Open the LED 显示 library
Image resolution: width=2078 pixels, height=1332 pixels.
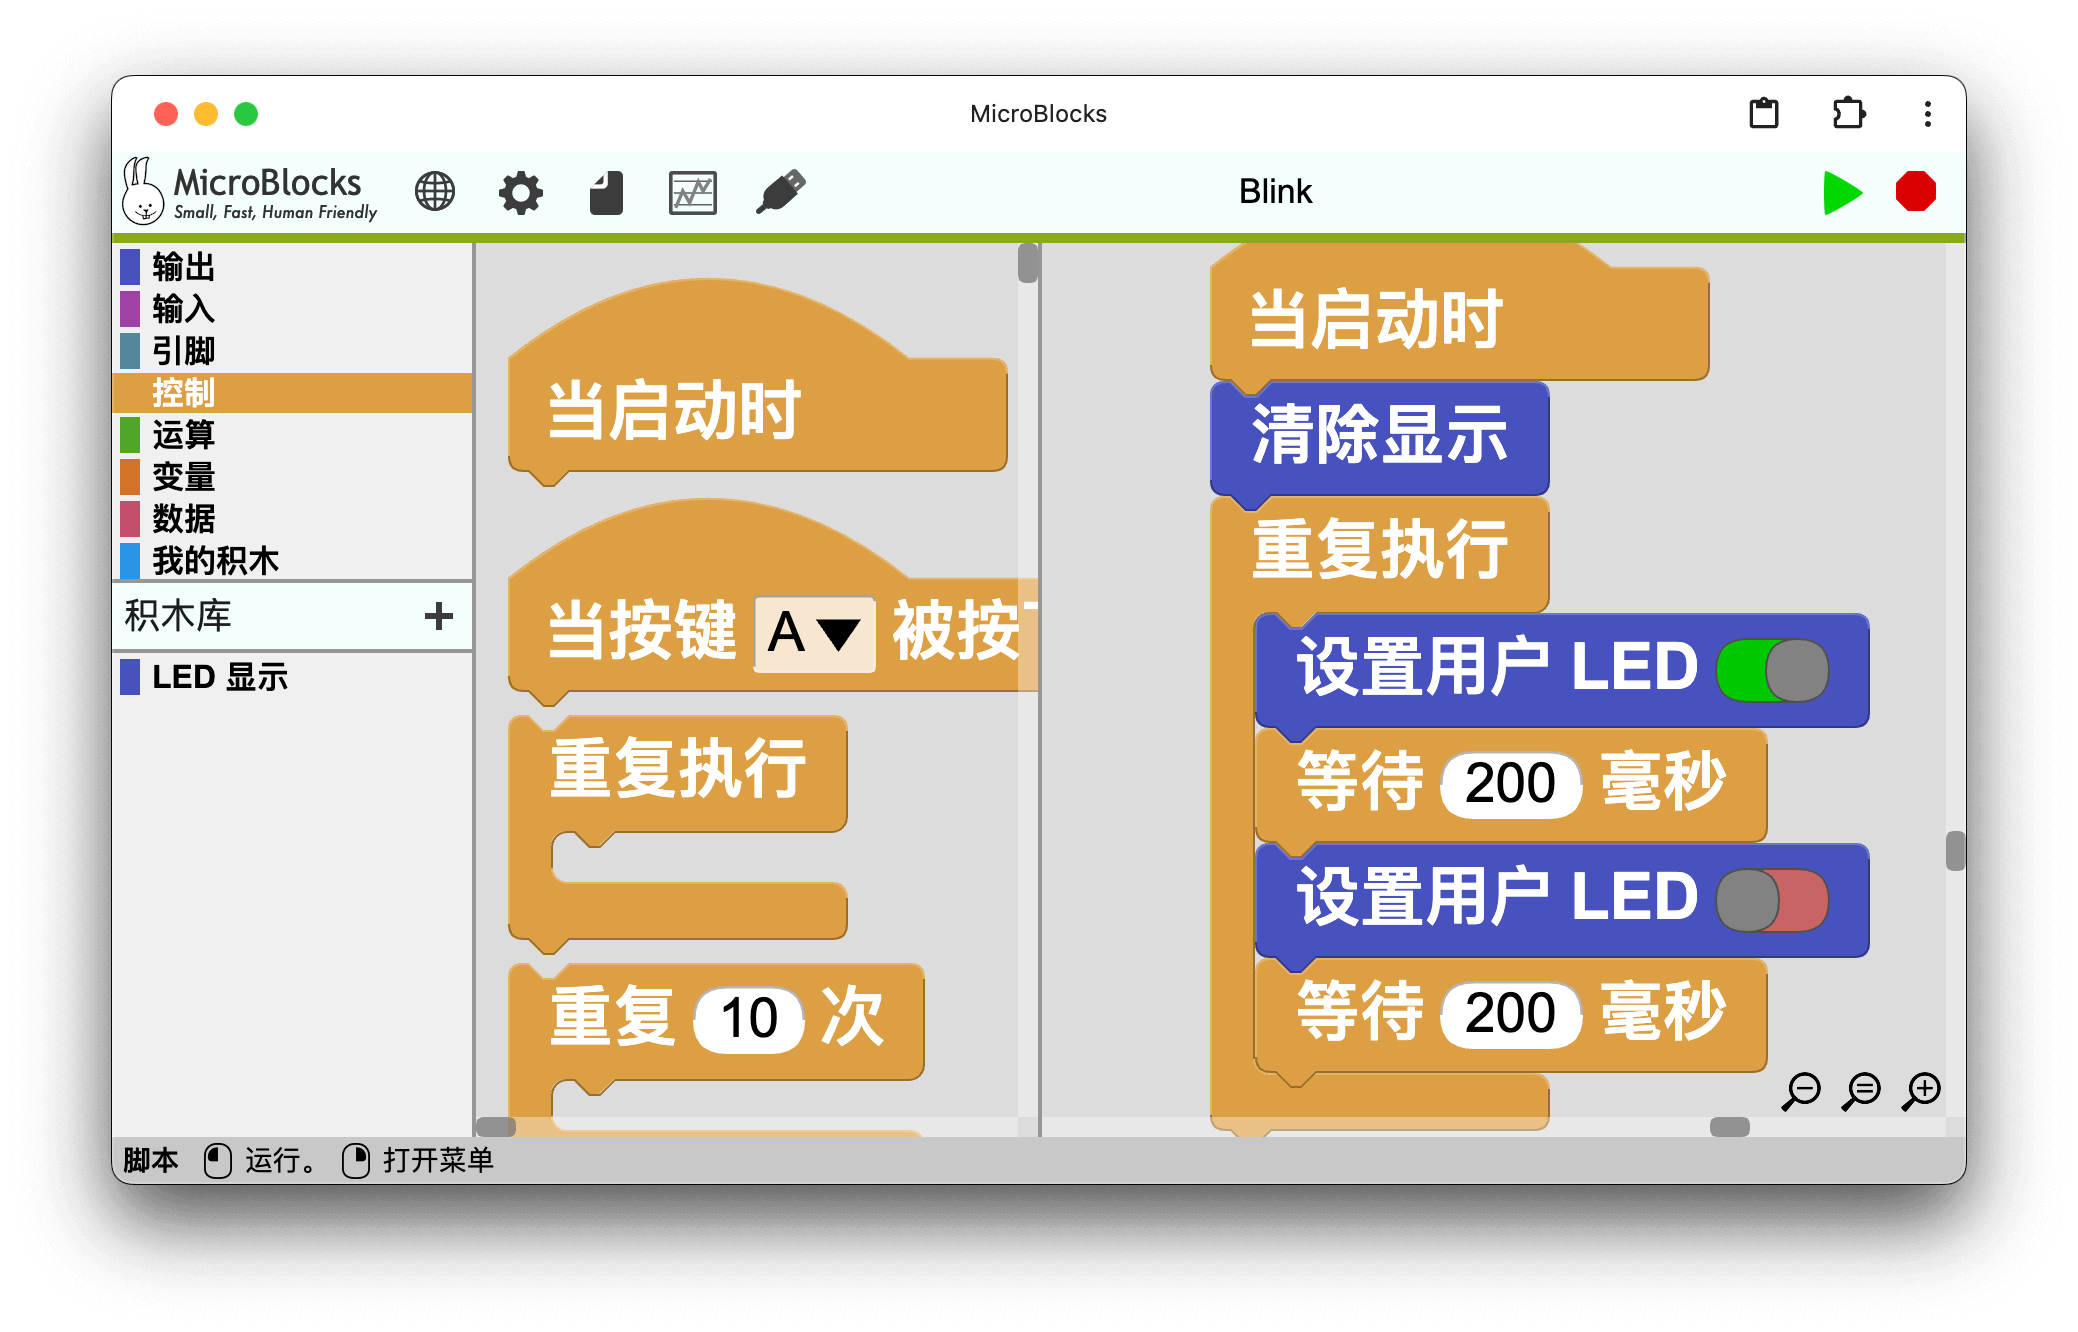tap(219, 677)
